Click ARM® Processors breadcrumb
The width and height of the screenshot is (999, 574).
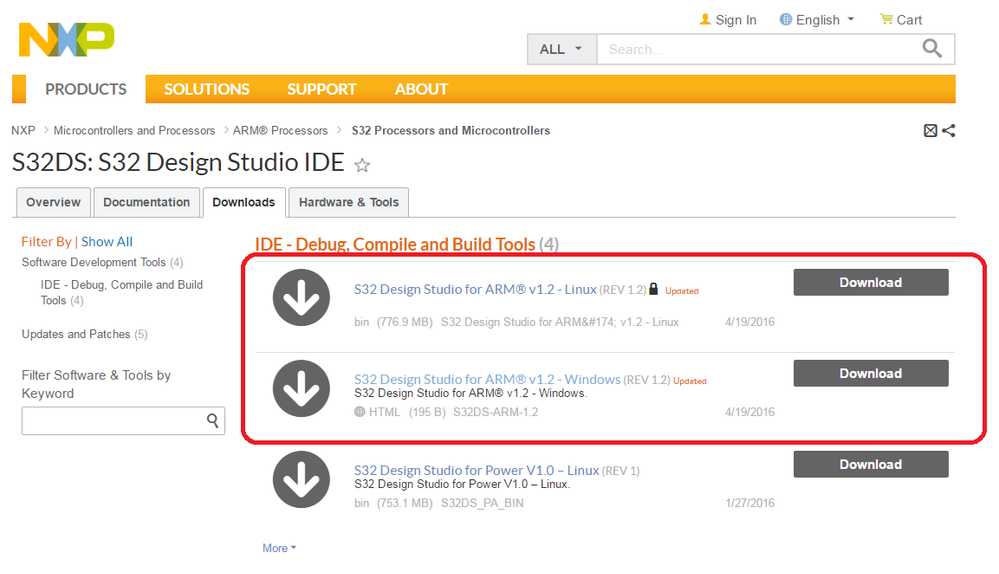[280, 130]
